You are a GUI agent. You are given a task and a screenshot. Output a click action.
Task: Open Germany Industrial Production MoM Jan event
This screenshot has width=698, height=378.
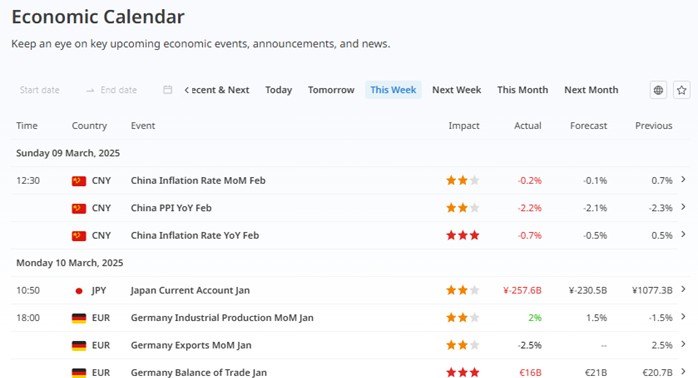point(222,318)
